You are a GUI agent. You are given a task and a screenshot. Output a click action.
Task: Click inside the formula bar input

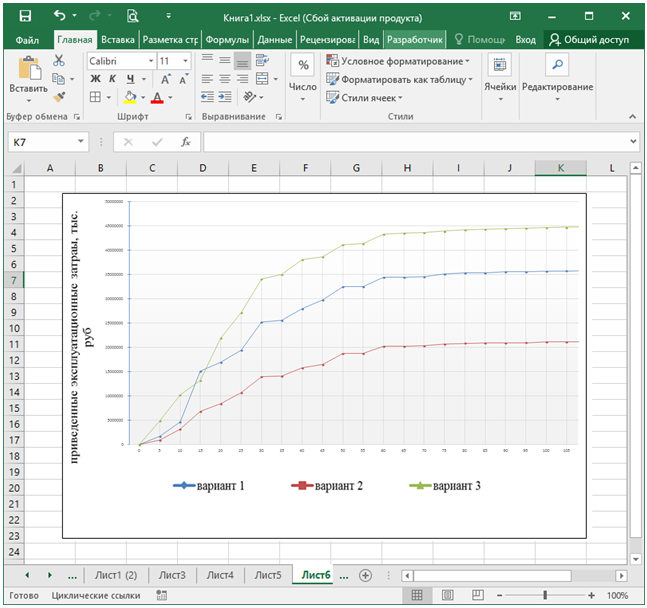pos(416,142)
